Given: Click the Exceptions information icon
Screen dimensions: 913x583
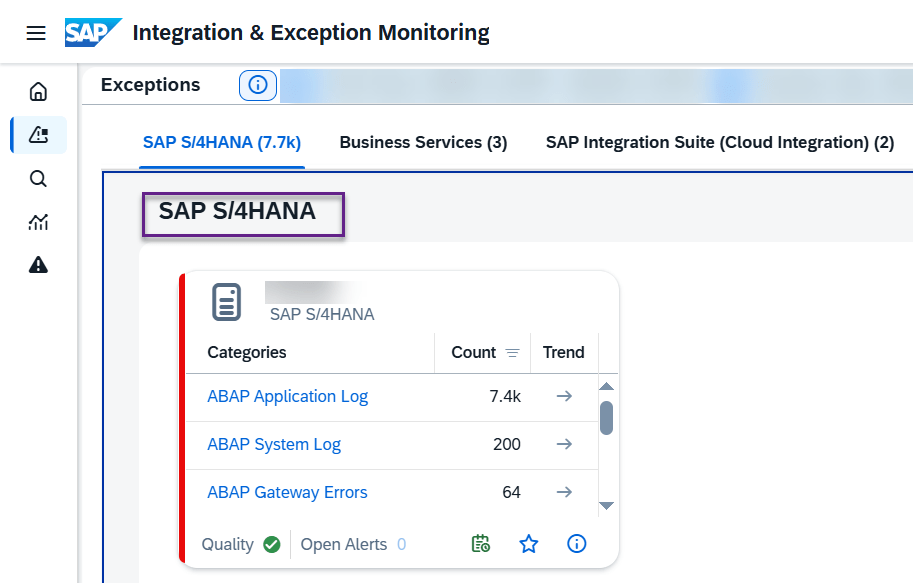Looking at the screenshot, I should pyautogui.click(x=257, y=86).
